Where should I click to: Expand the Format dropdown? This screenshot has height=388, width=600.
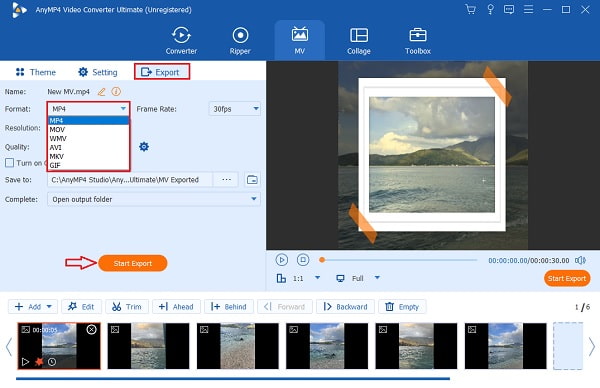pos(88,109)
